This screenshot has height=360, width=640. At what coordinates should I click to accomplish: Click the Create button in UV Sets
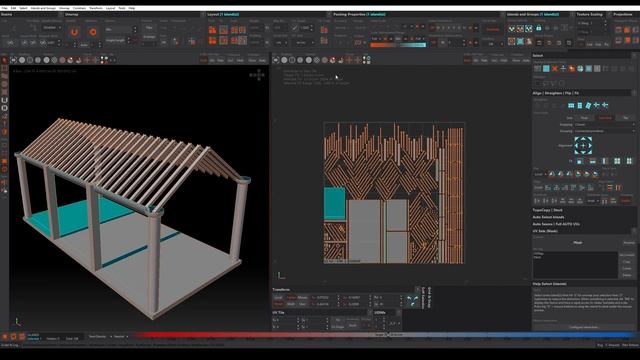tap(627, 269)
